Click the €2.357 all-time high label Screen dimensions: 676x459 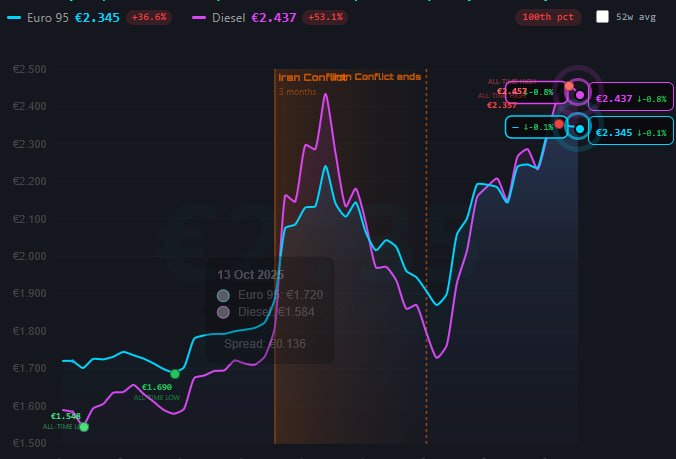coord(501,105)
